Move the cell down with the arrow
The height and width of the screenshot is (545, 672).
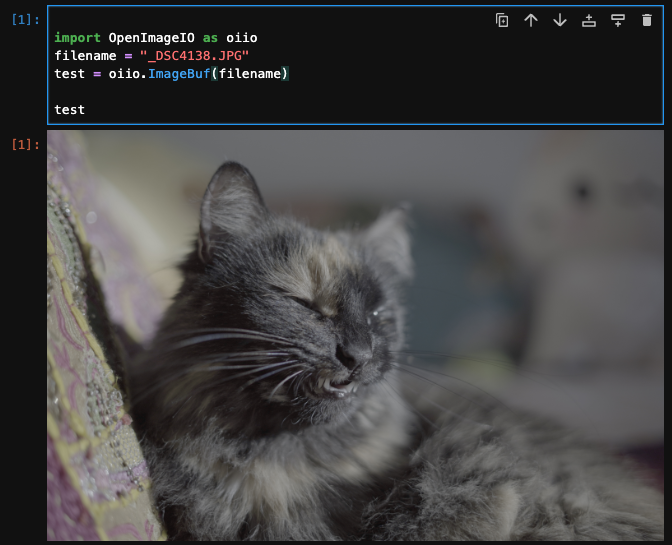tap(560, 20)
